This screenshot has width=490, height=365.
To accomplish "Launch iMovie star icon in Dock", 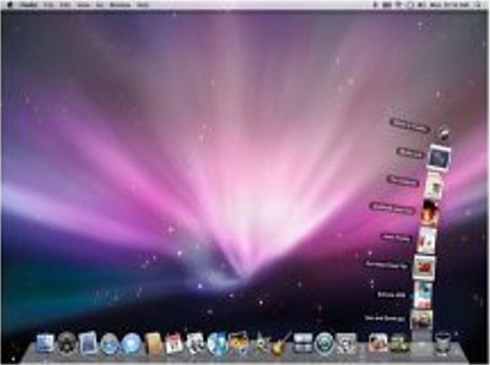I will 260,344.
